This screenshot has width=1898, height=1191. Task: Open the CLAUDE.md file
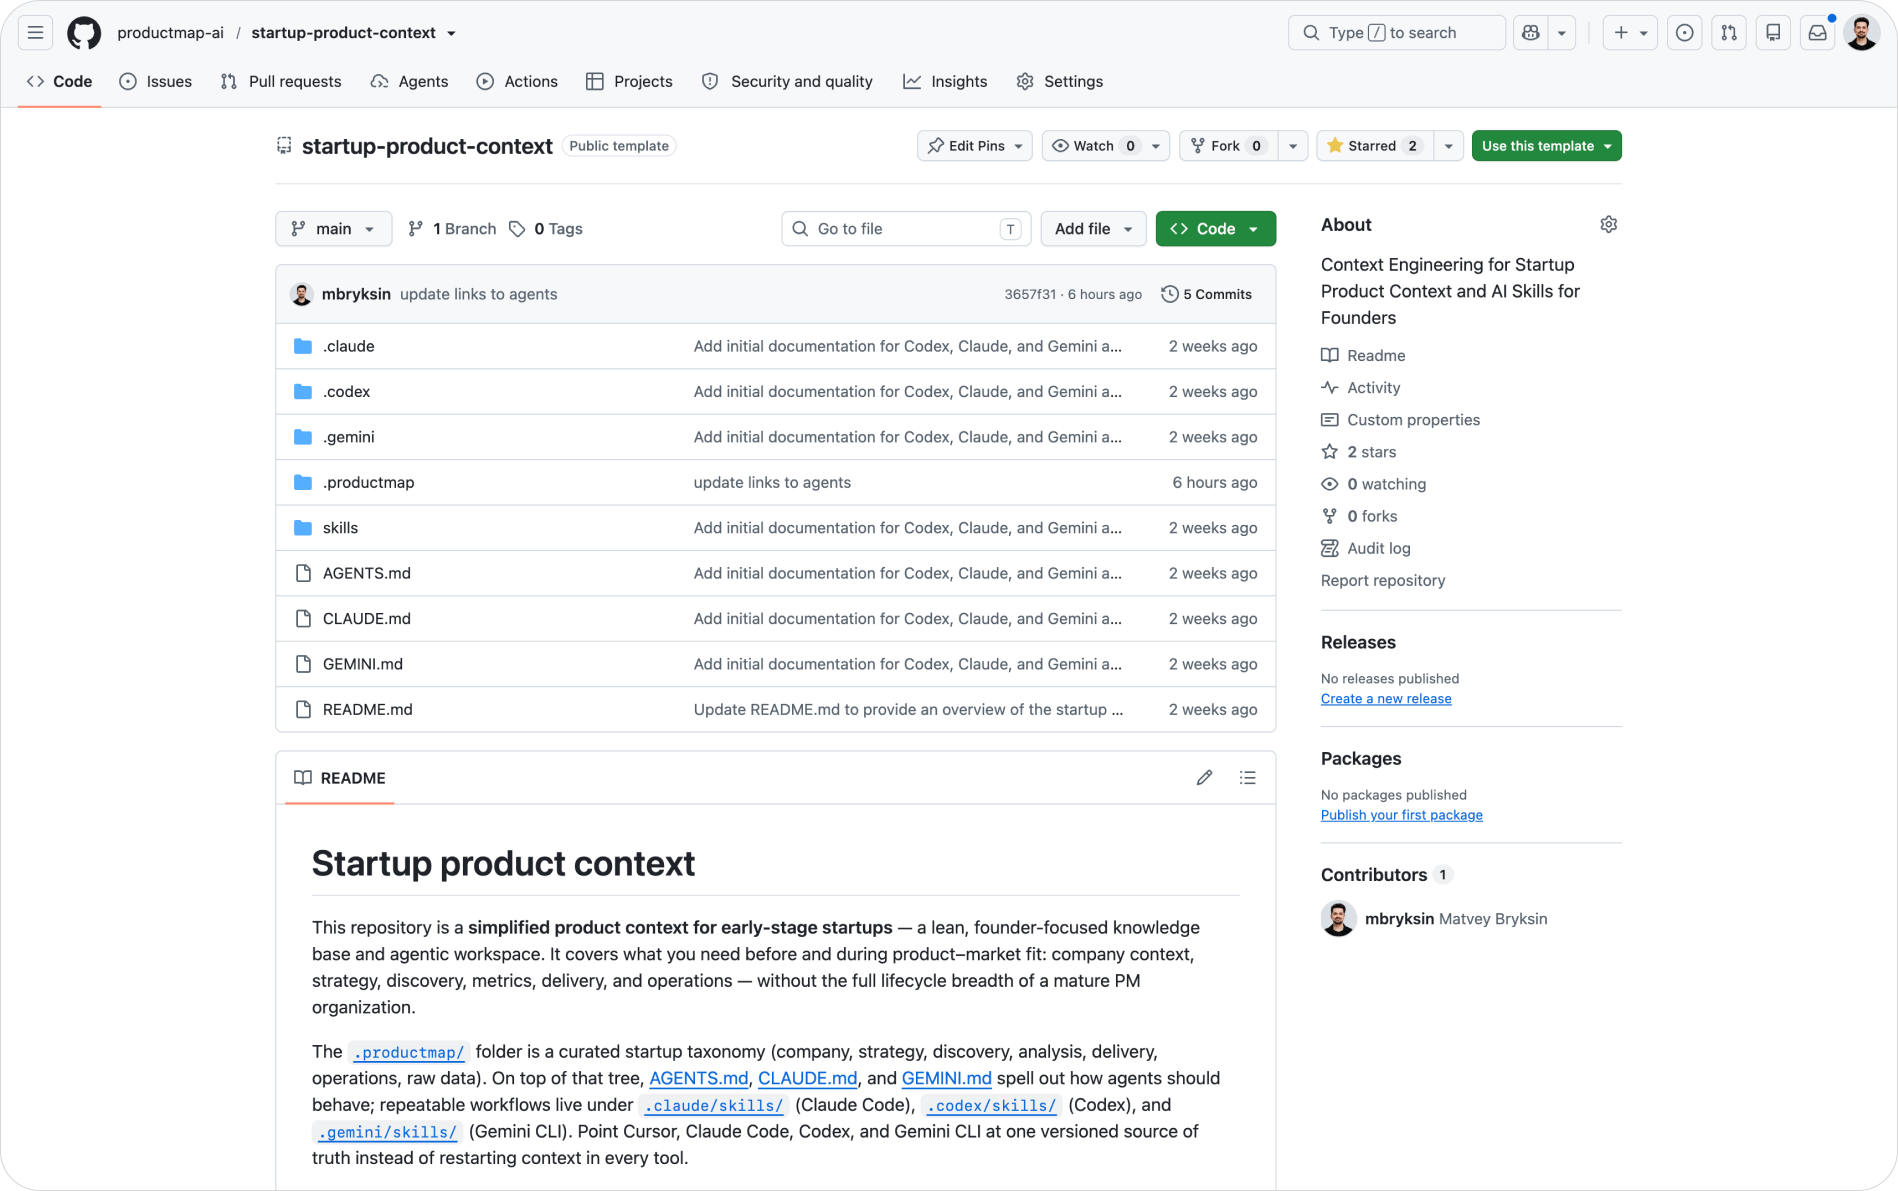[366, 619]
